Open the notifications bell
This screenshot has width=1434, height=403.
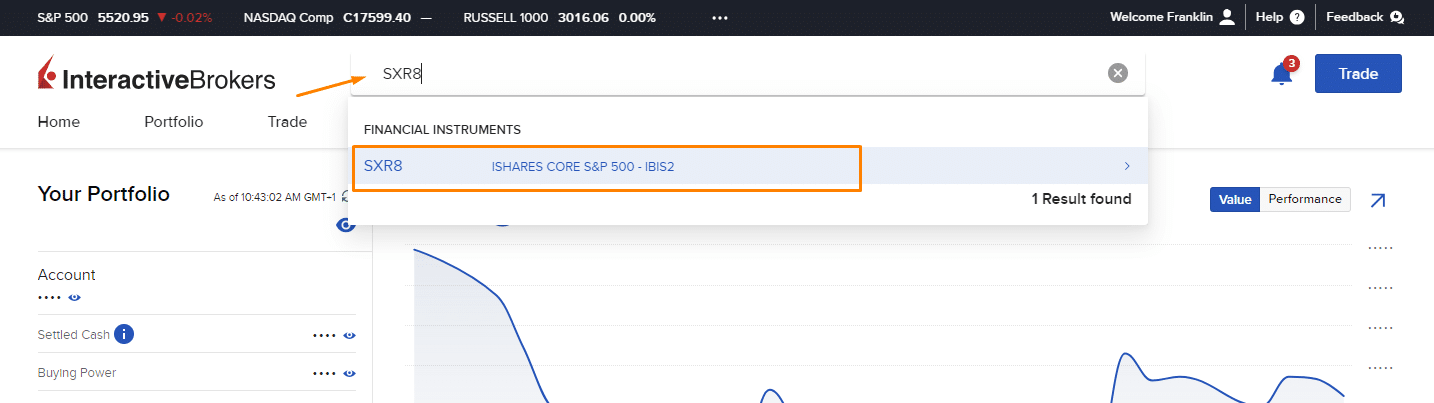click(1282, 73)
